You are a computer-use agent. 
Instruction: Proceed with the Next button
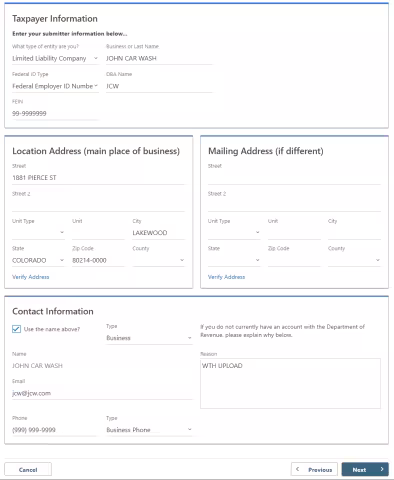pyautogui.click(x=365, y=470)
